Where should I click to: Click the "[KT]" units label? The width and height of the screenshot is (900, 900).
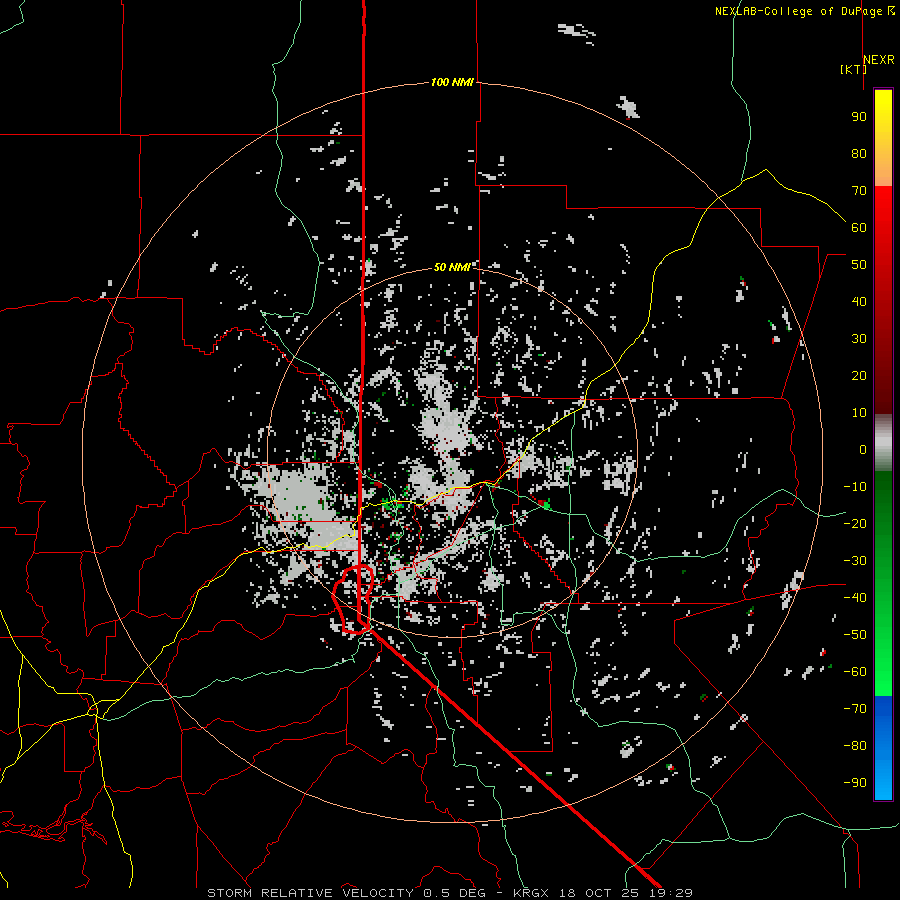(854, 69)
